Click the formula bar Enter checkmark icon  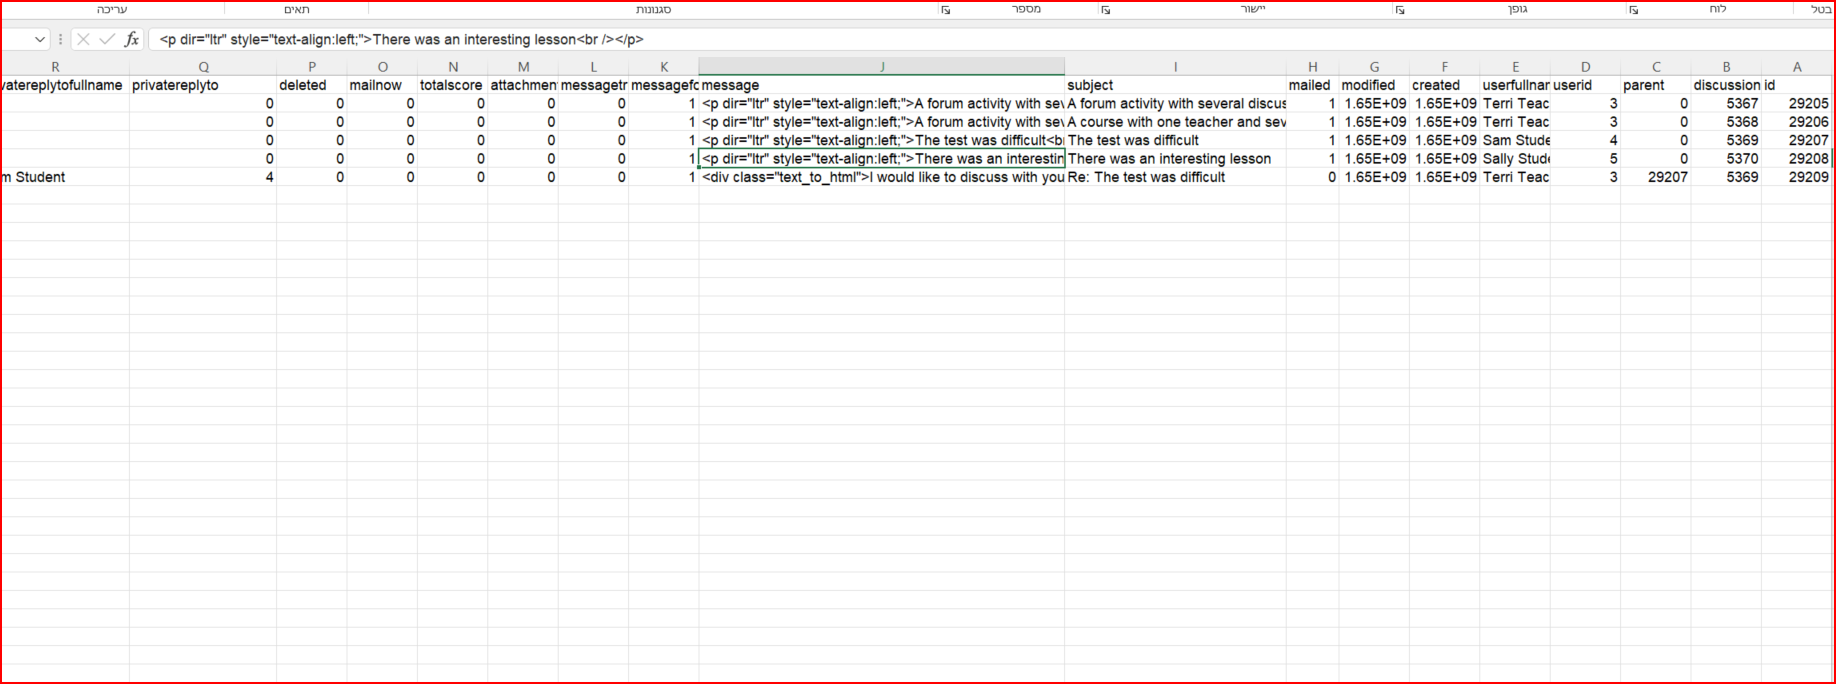click(107, 40)
